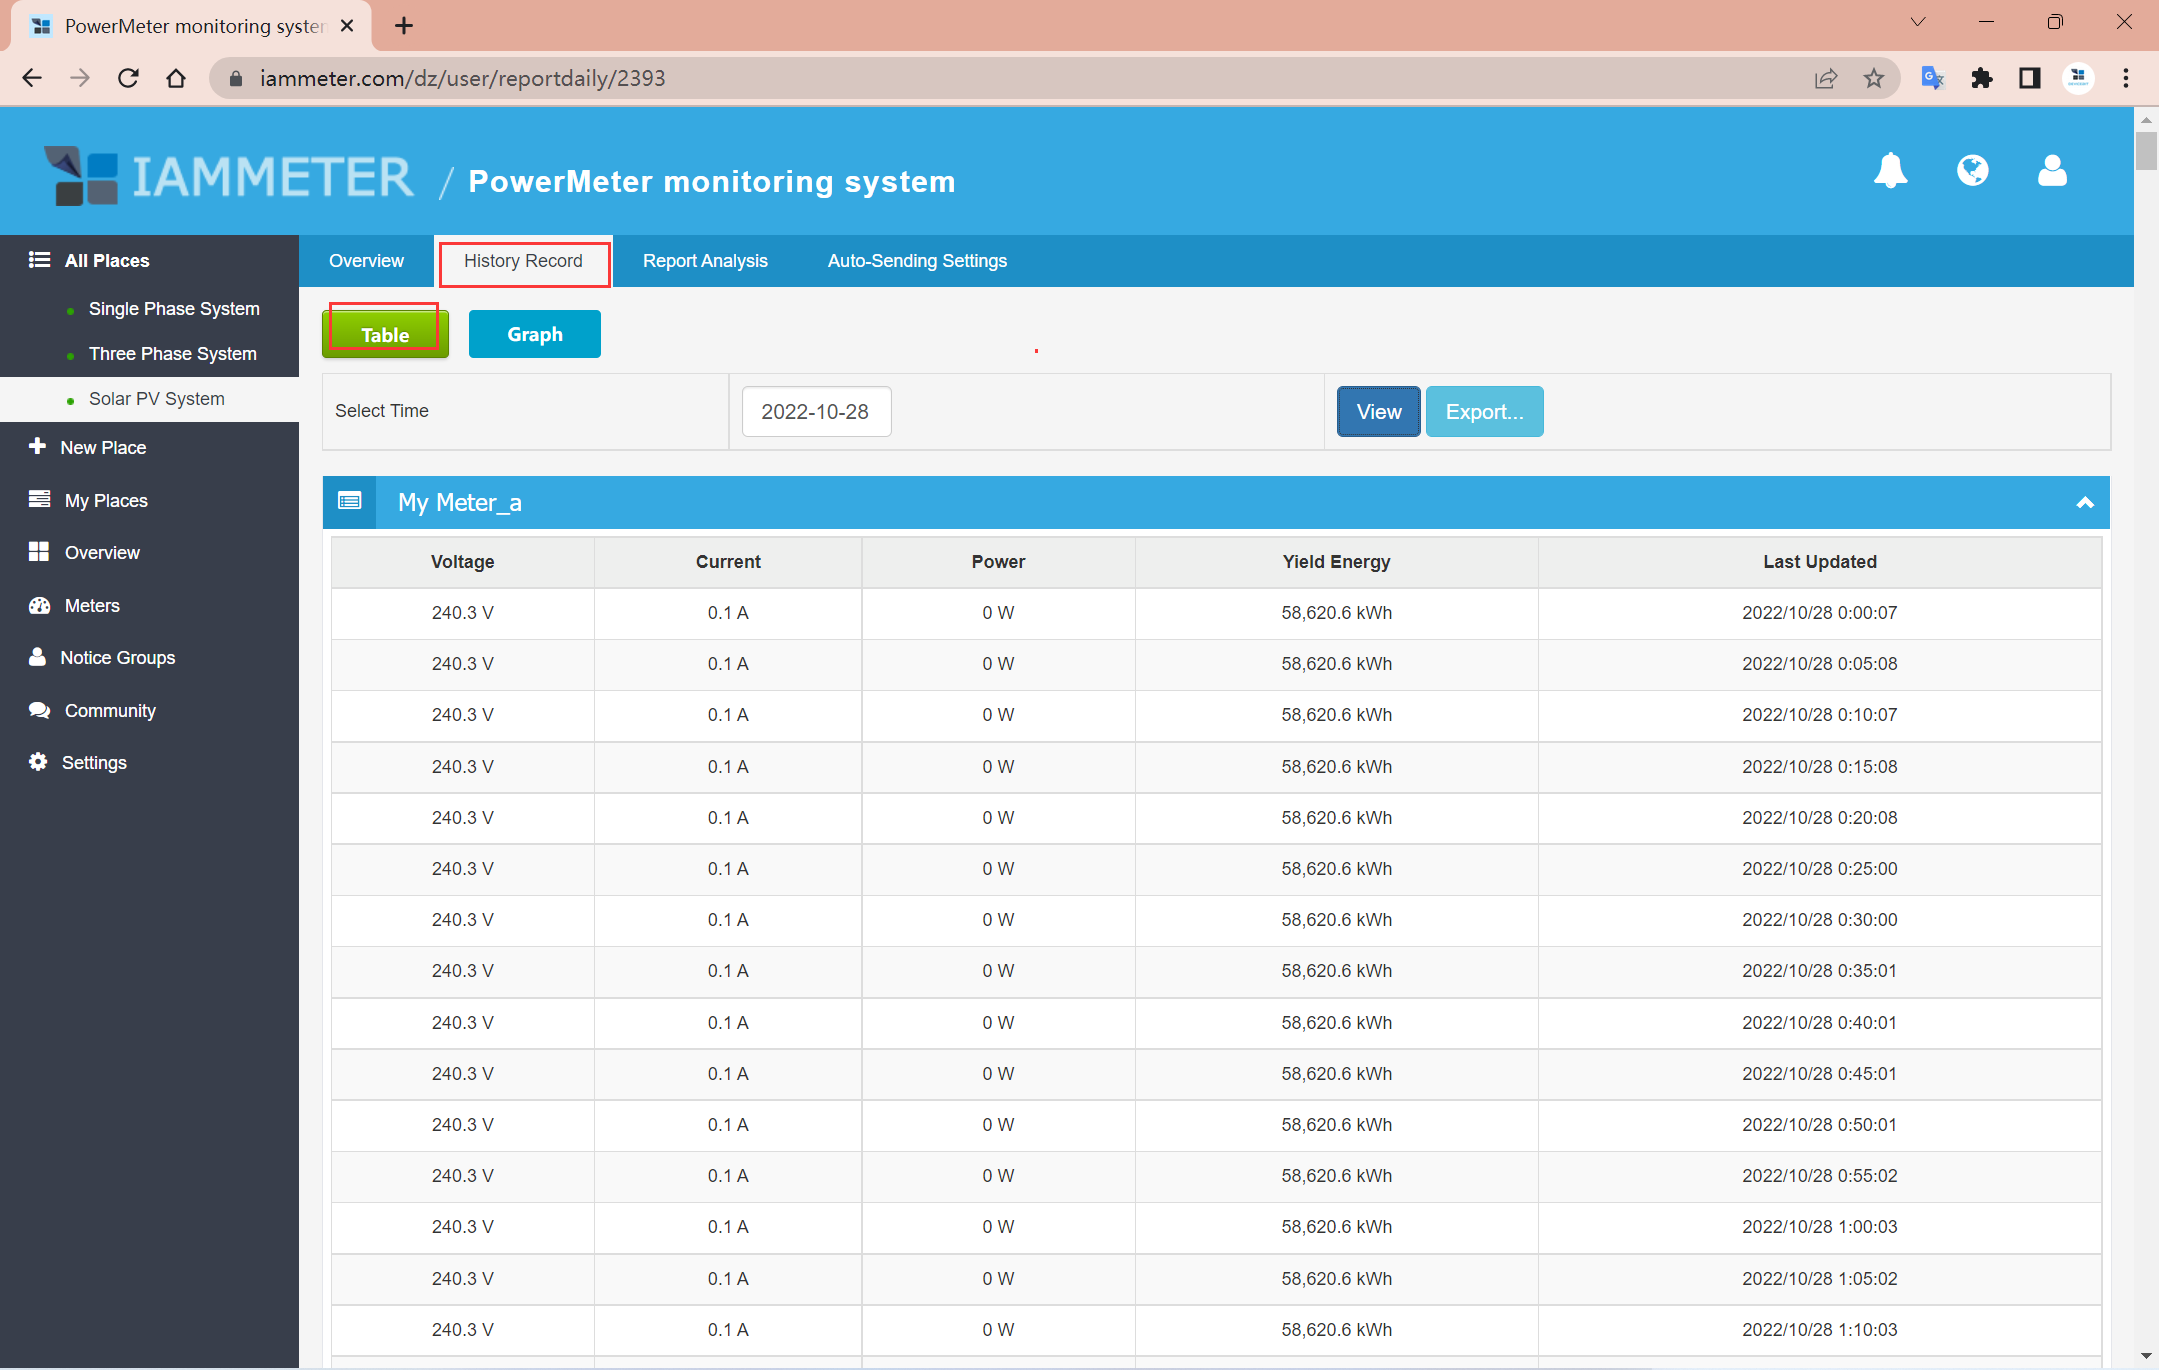2159x1370 pixels.
Task: Open Google Translate extension icon
Action: pyautogui.click(x=1932, y=78)
